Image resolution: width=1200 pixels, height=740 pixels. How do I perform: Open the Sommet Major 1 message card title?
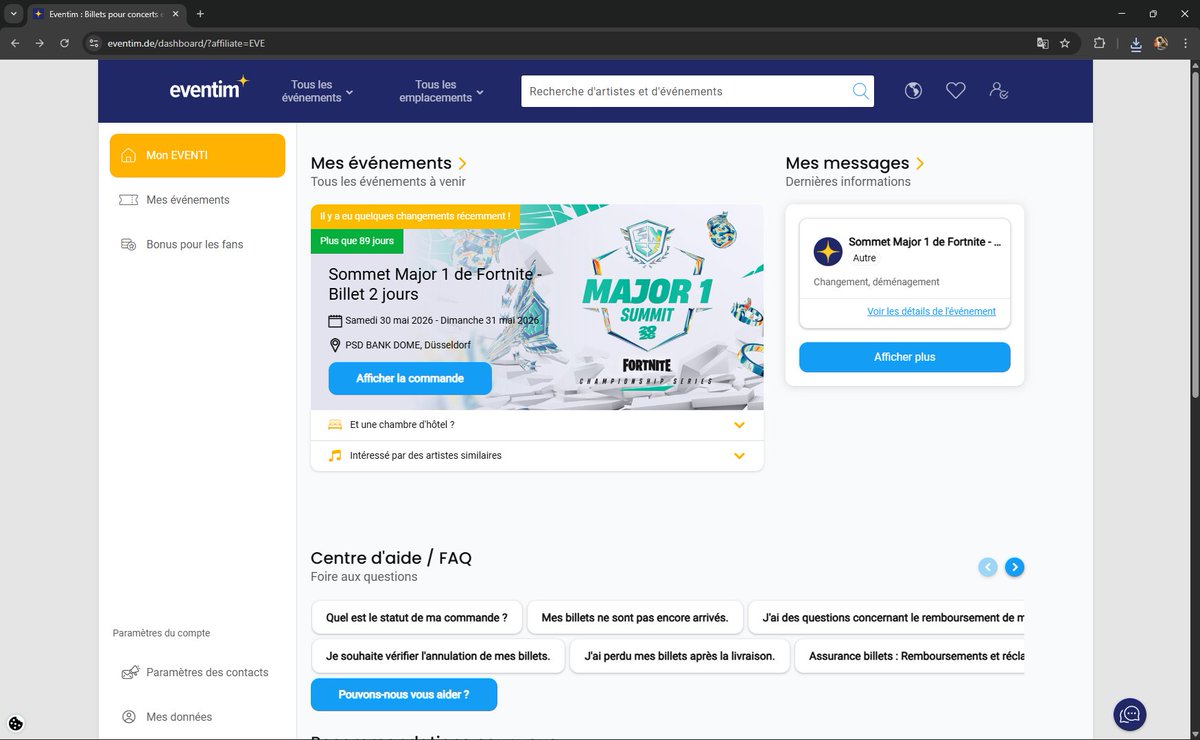[924, 242]
